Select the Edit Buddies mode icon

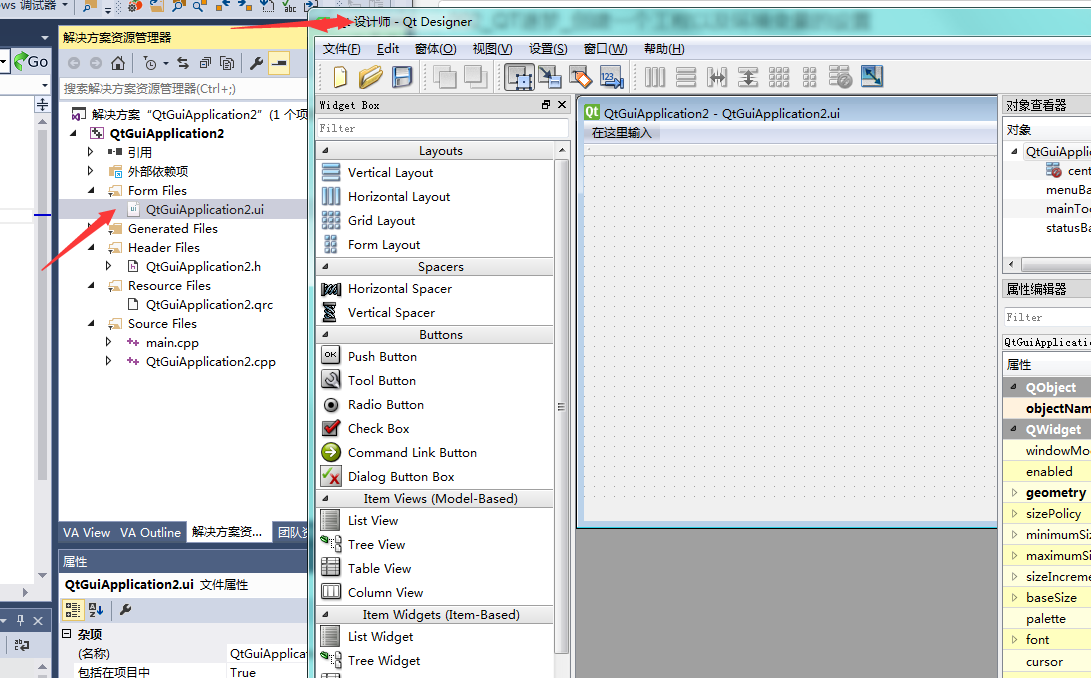[x=580, y=77]
